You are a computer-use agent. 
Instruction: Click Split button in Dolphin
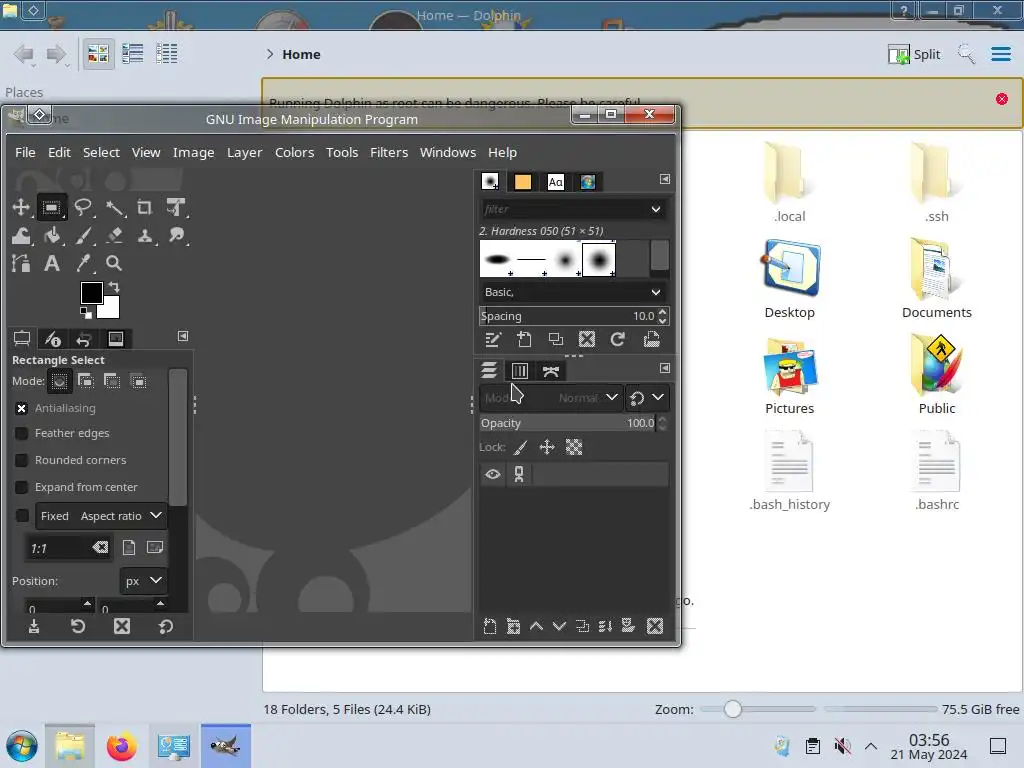tap(914, 54)
